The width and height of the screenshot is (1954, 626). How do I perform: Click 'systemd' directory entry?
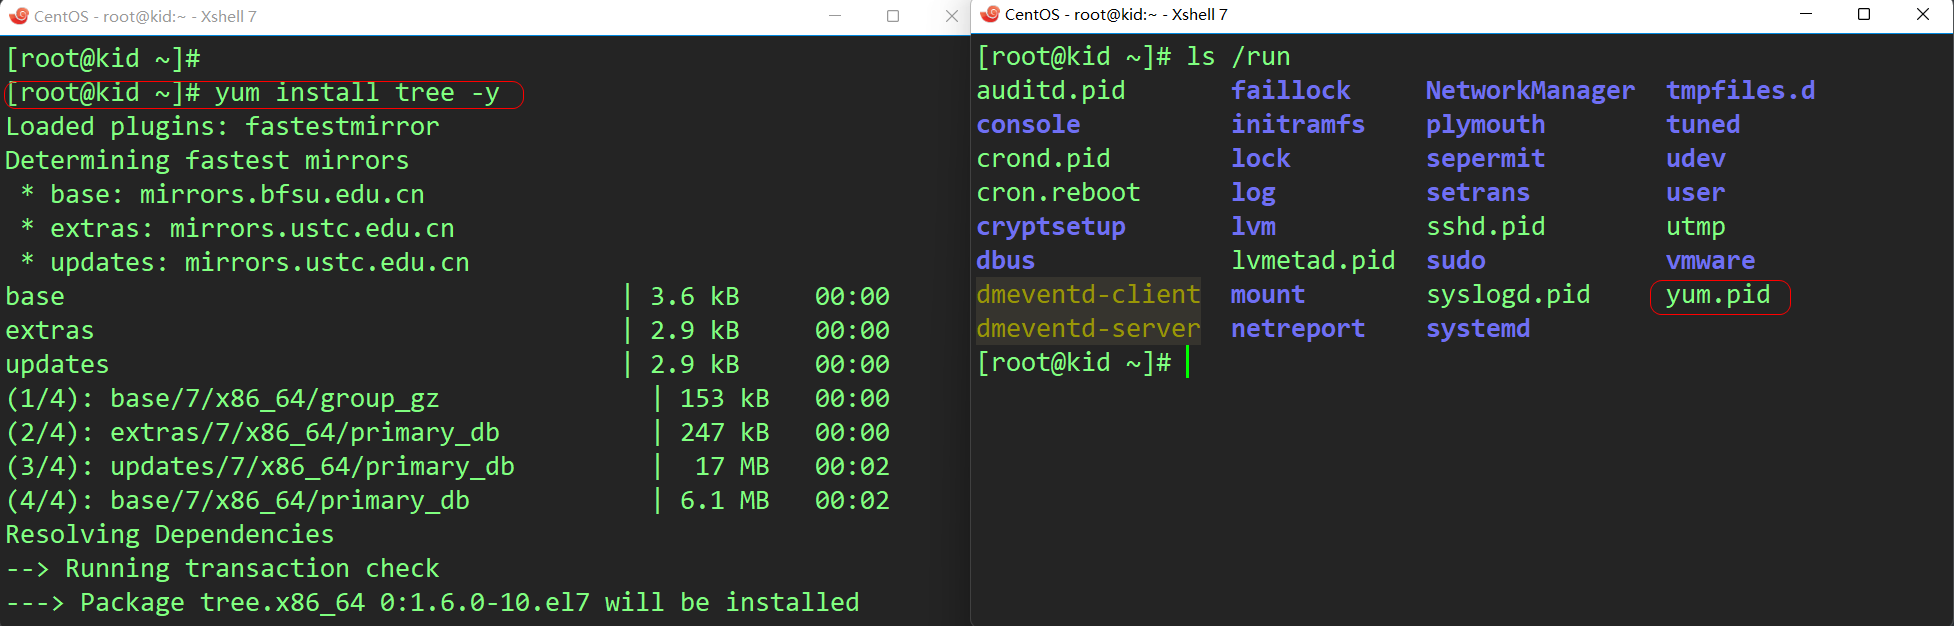click(x=1478, y=329)
